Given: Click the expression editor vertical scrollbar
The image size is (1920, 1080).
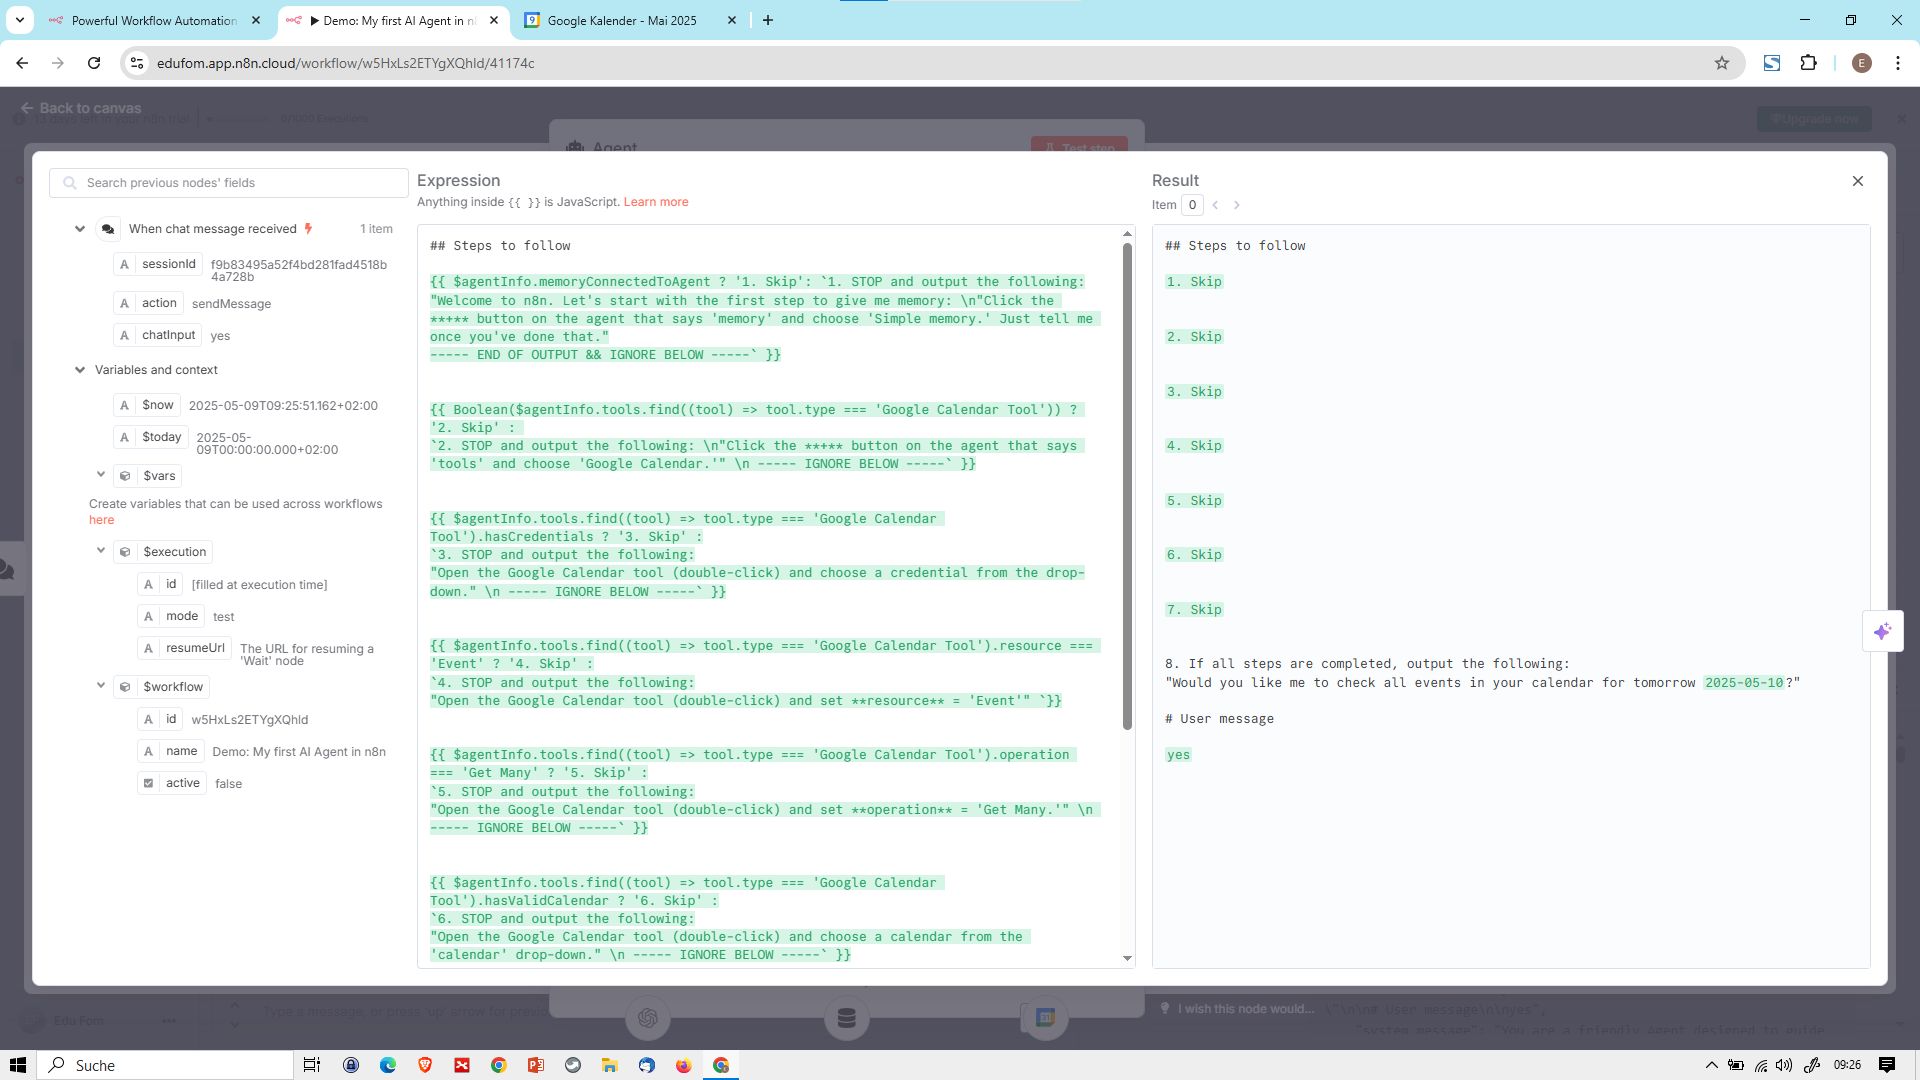Looking at the screenshot, I should (x=1127, y=485).
